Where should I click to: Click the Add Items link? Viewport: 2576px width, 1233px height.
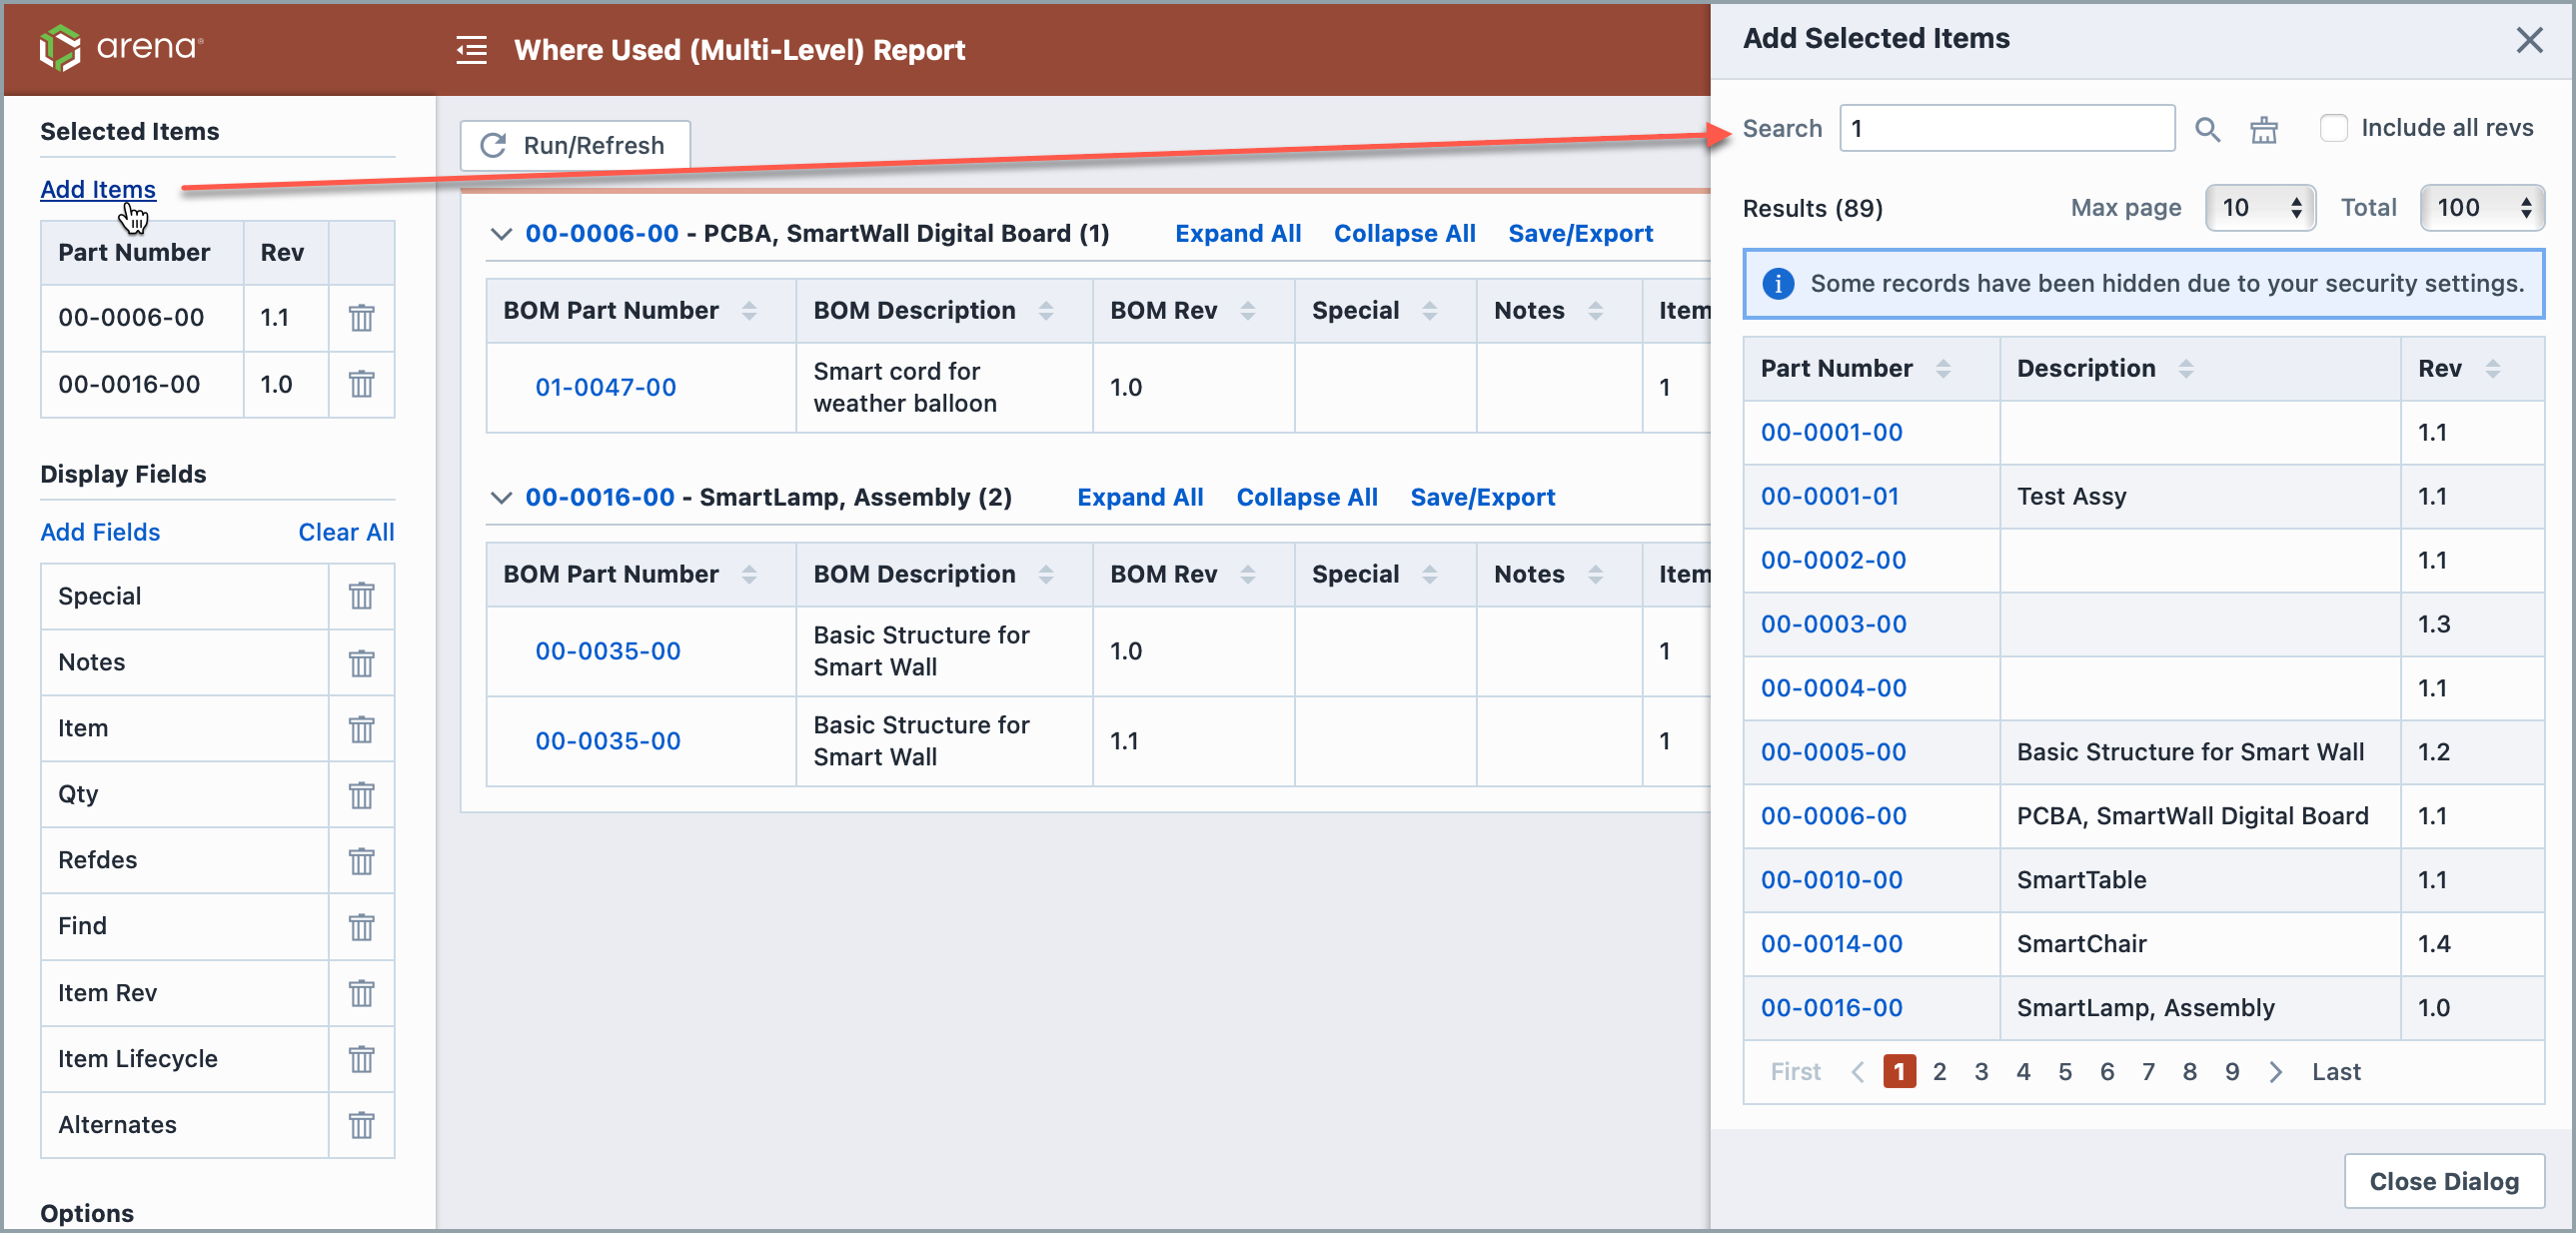[98, 189]
